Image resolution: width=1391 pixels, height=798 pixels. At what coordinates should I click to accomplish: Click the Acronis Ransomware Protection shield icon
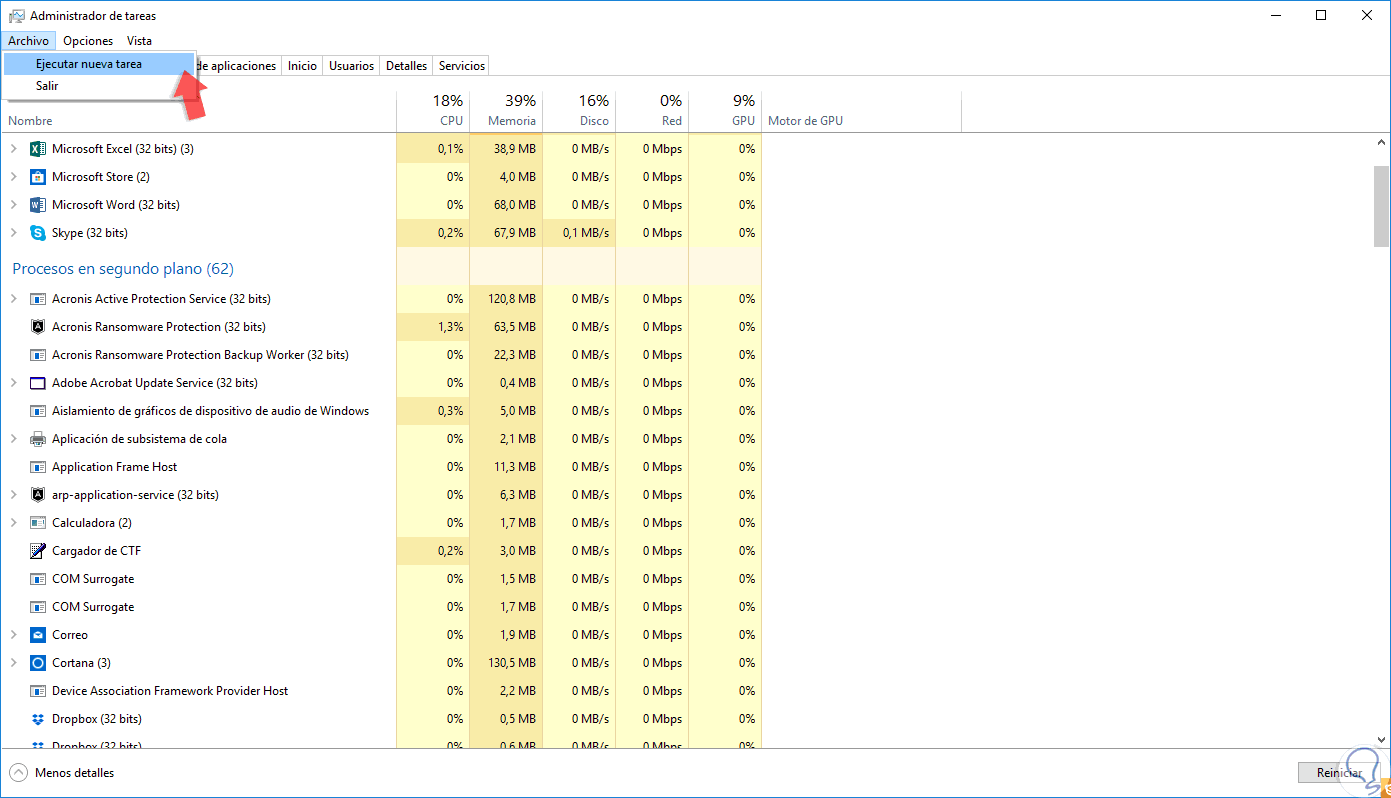click(38, 327)
